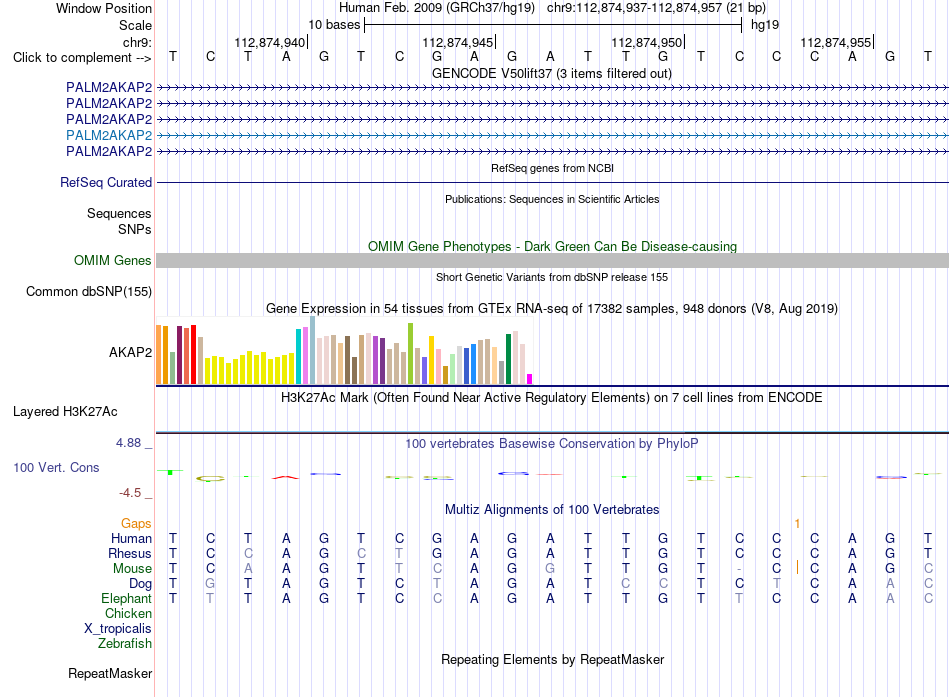Click the GENCODE V50lift37 track title
Viewport: 950px width, 697px height.
pos(551,73)
